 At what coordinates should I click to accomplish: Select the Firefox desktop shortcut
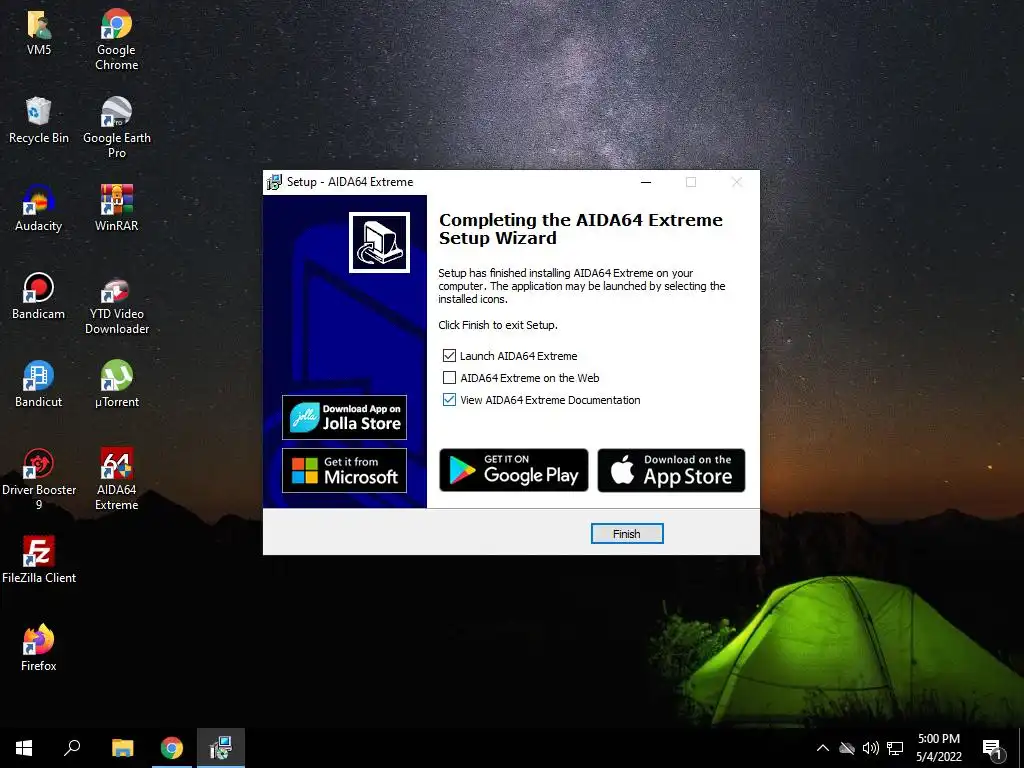click(39, 648)
